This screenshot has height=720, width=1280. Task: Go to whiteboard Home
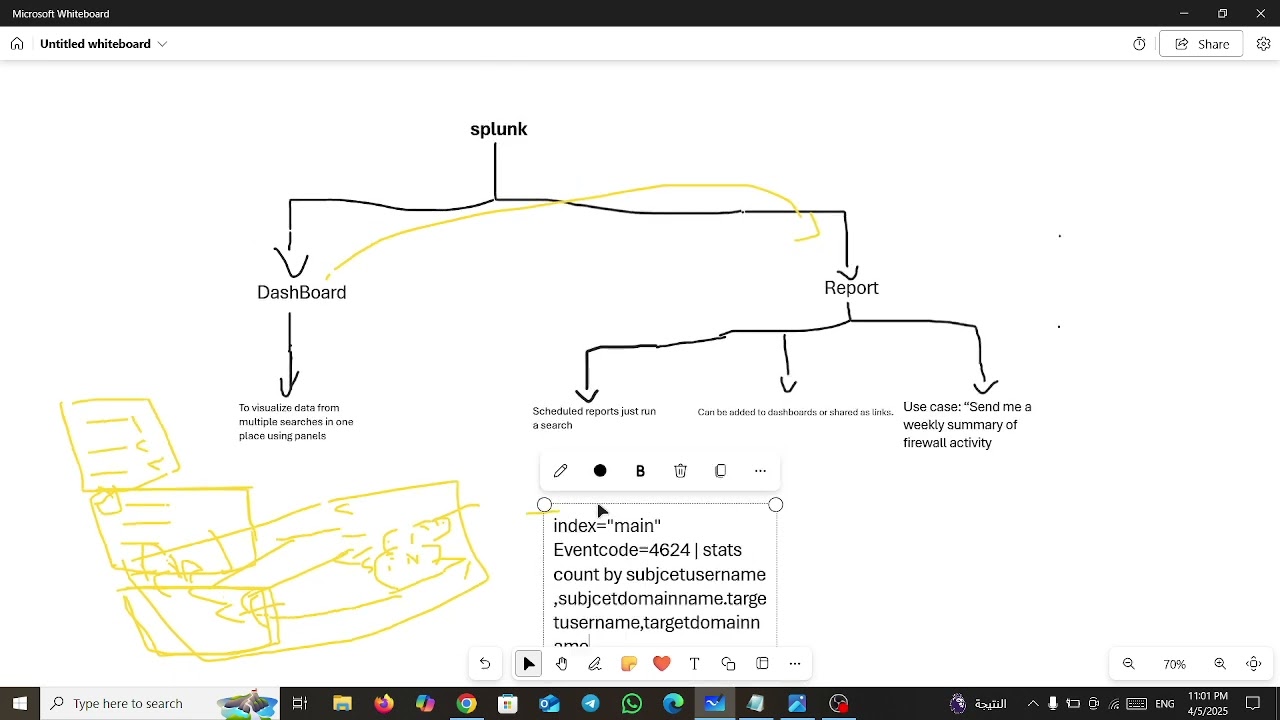pos(17,44)
